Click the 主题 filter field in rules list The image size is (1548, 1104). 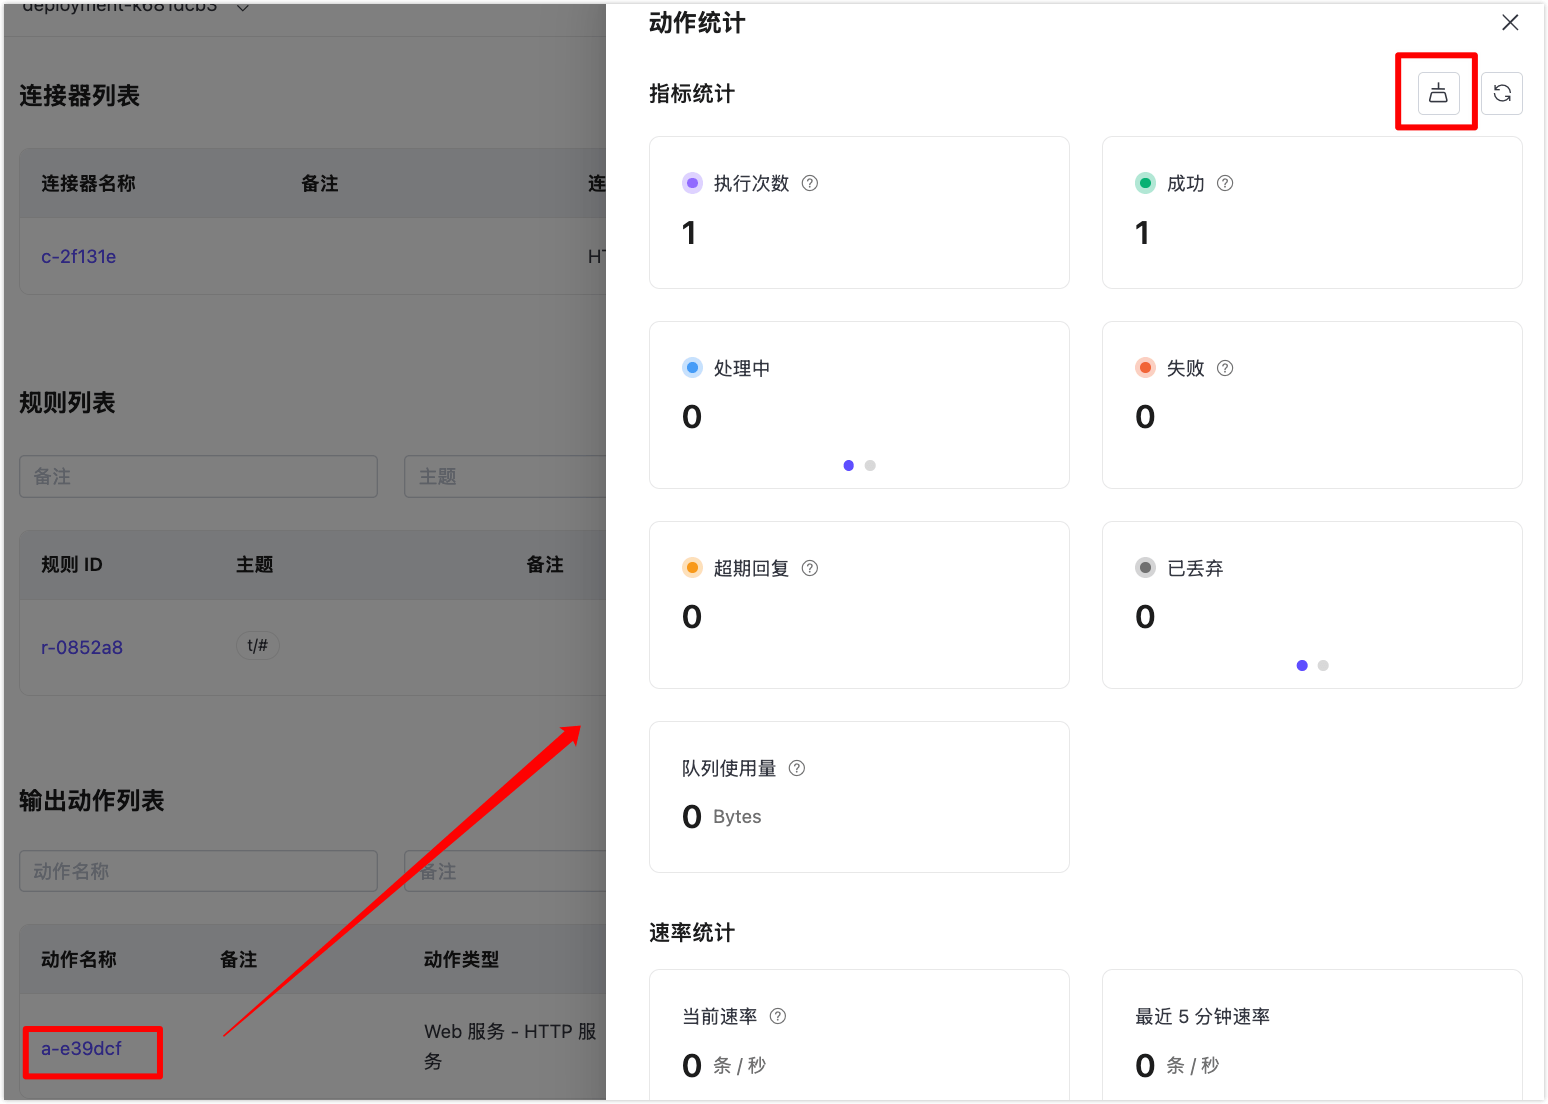505,477
